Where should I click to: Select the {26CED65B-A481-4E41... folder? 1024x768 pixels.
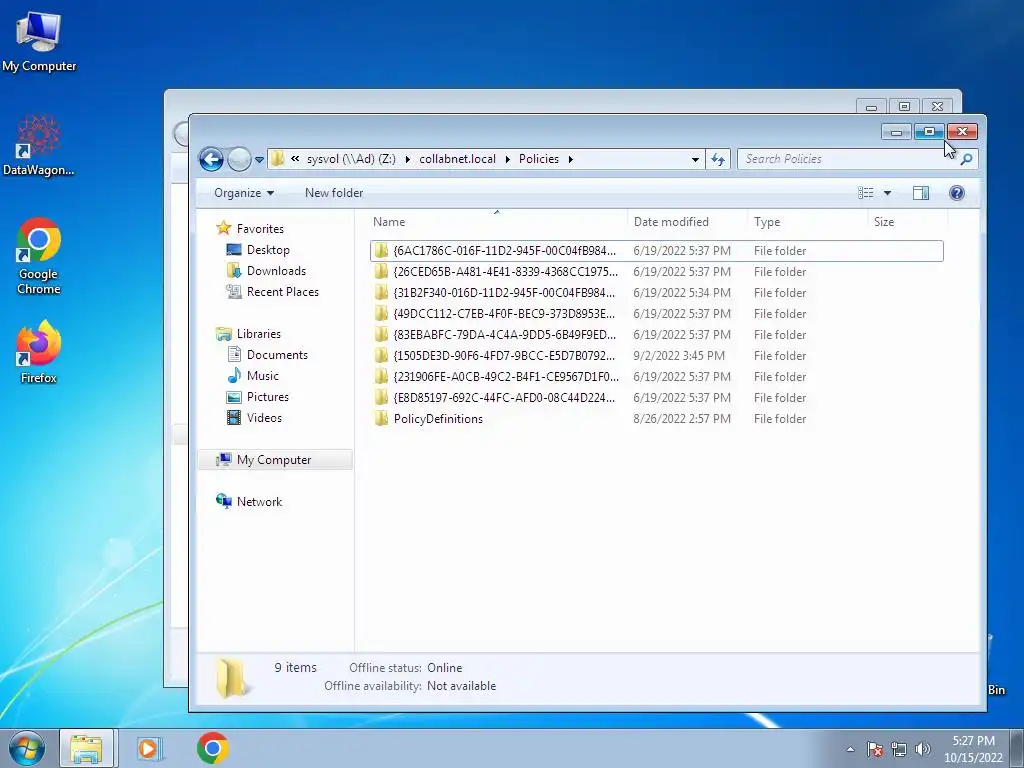click(656, 272)
